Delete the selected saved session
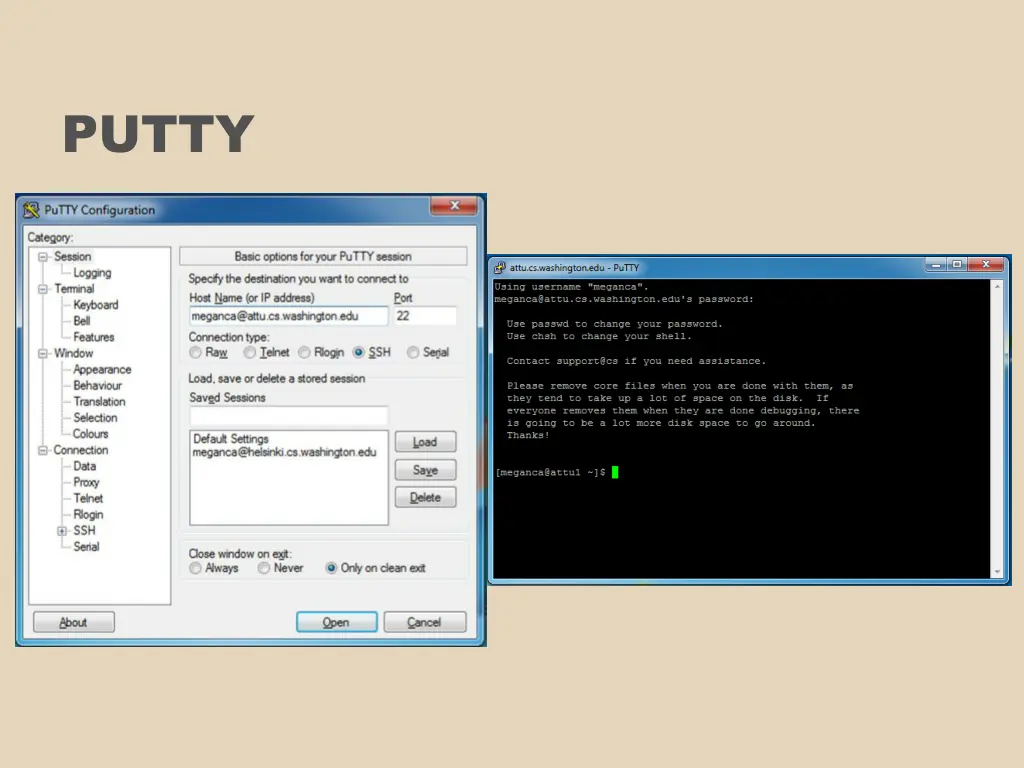Screen dimensions: 1024x768 (x=425, y=497)
